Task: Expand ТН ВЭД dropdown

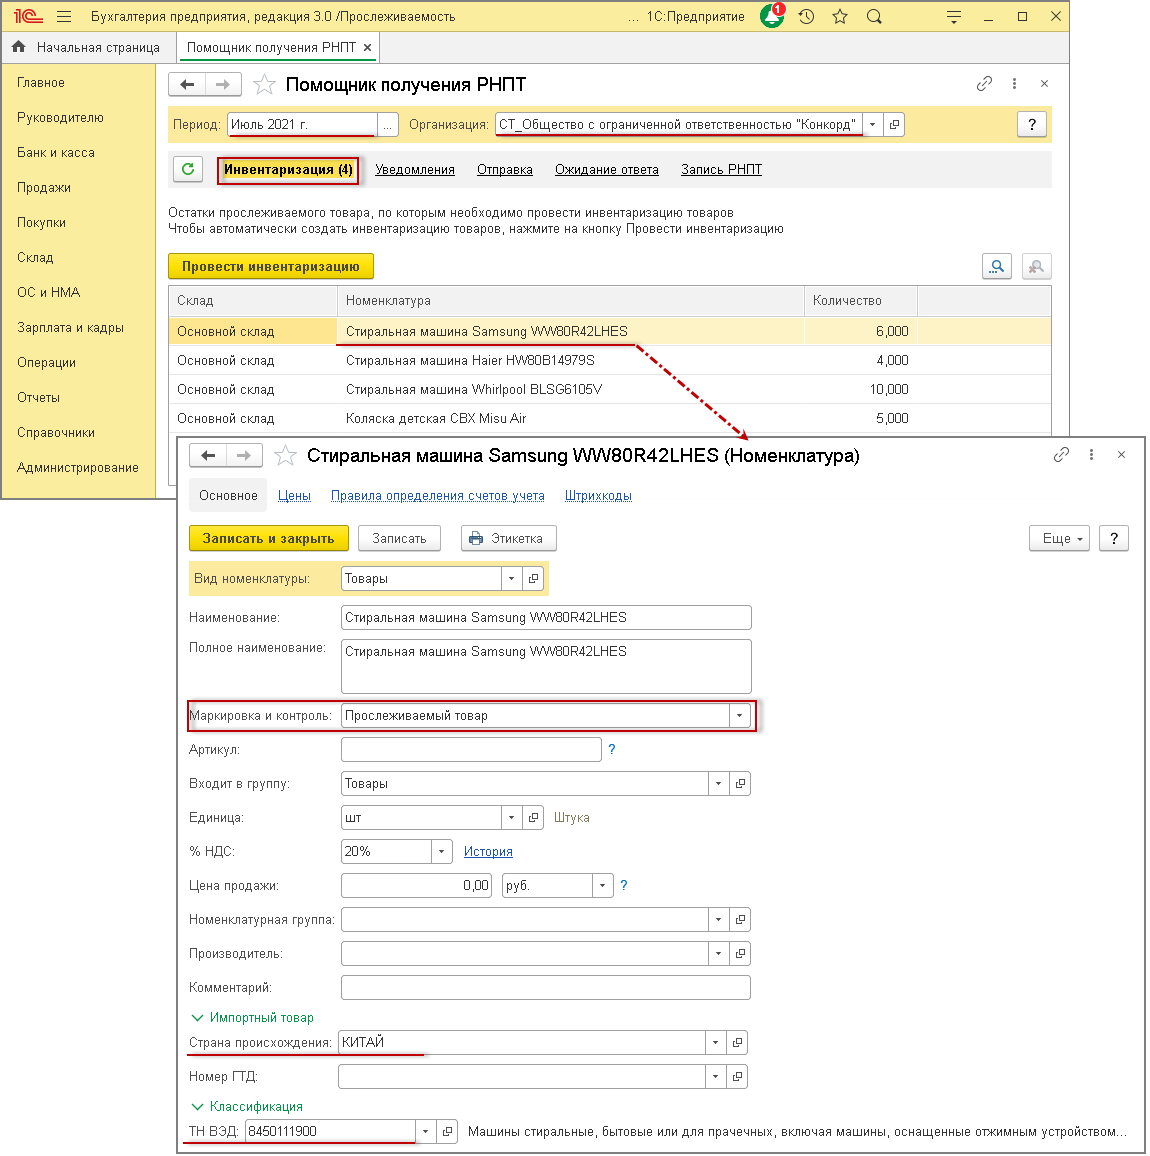Action: tap(425, 1131)
